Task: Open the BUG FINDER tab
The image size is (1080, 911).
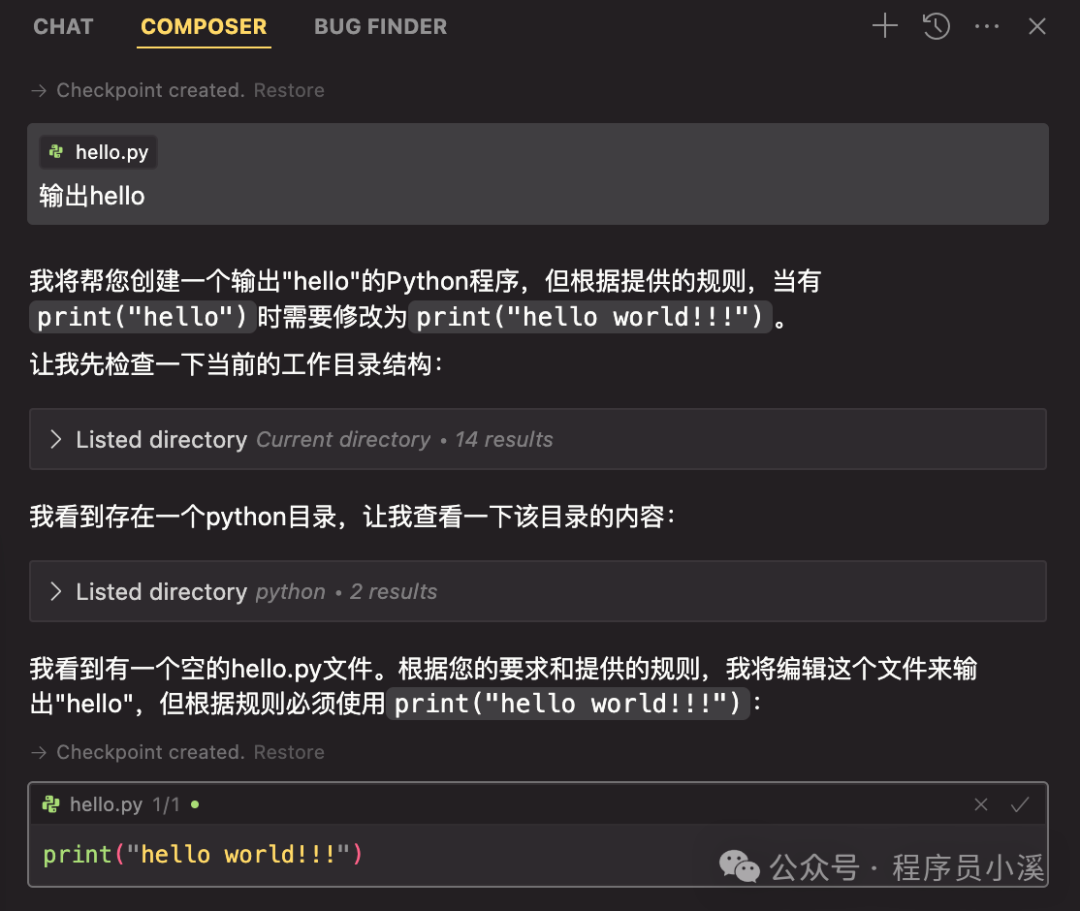Action: pos(380,26)
